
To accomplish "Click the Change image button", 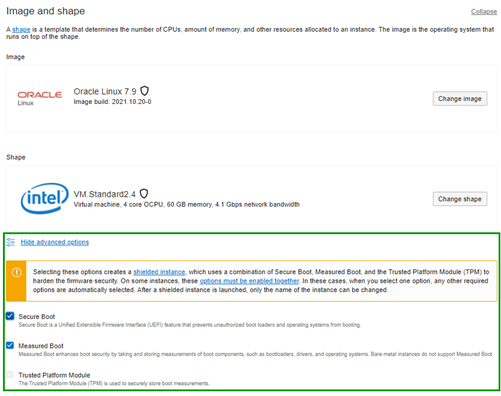I will (460, 99).
